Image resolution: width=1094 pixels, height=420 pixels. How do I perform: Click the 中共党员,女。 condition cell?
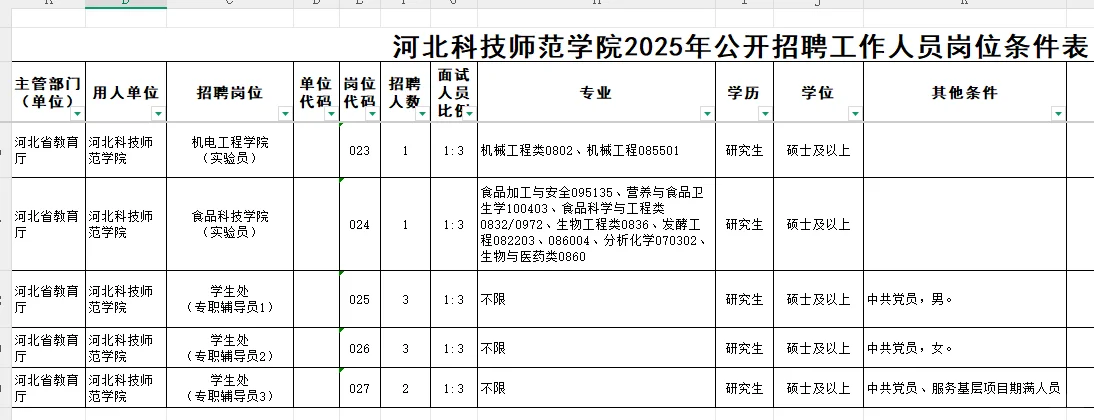965,347
